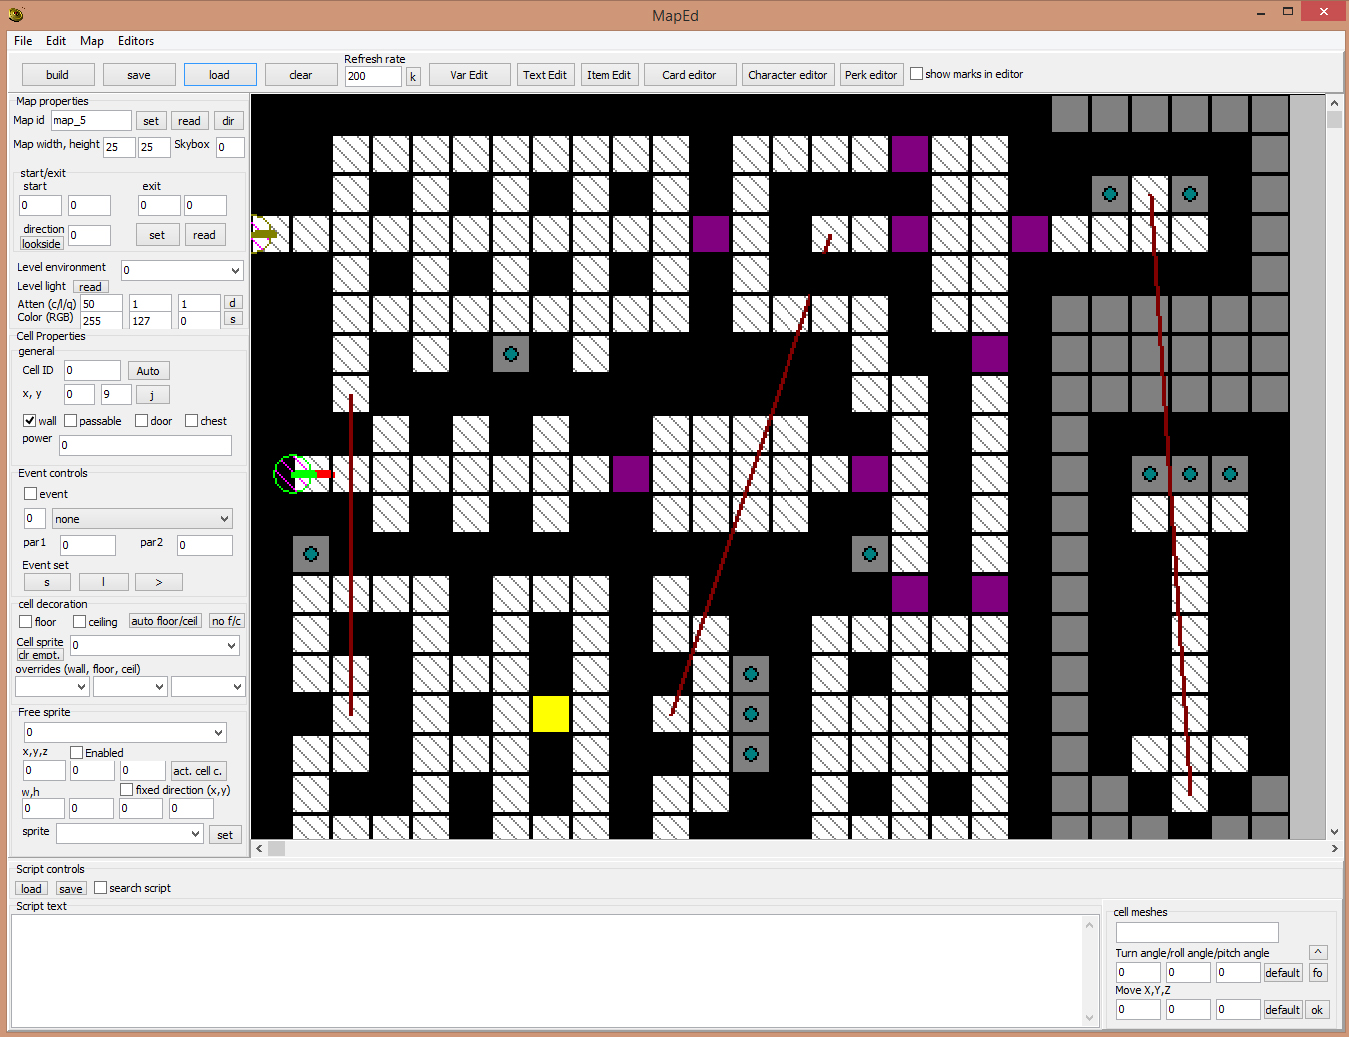Click the map view's scroll down arrow
The width and height of the screenshot is (1349, 1037).
1334,831
